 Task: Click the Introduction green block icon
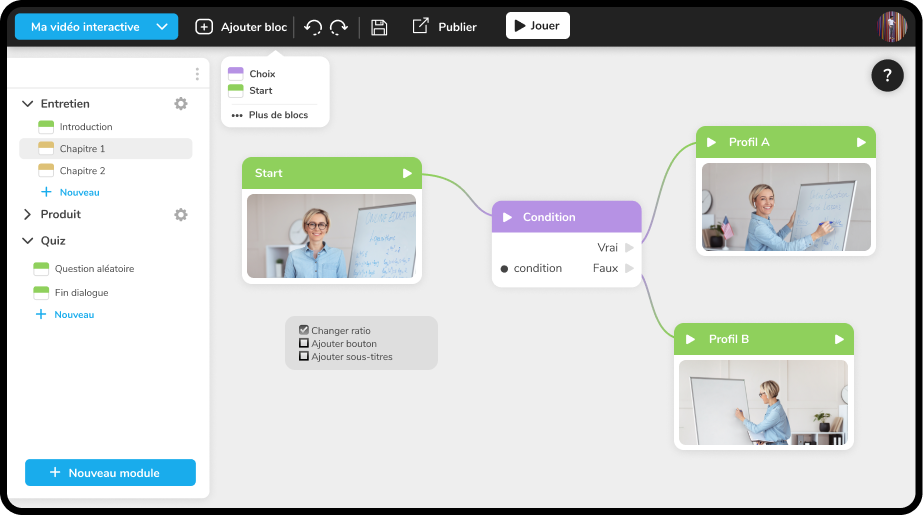(46, 127)
